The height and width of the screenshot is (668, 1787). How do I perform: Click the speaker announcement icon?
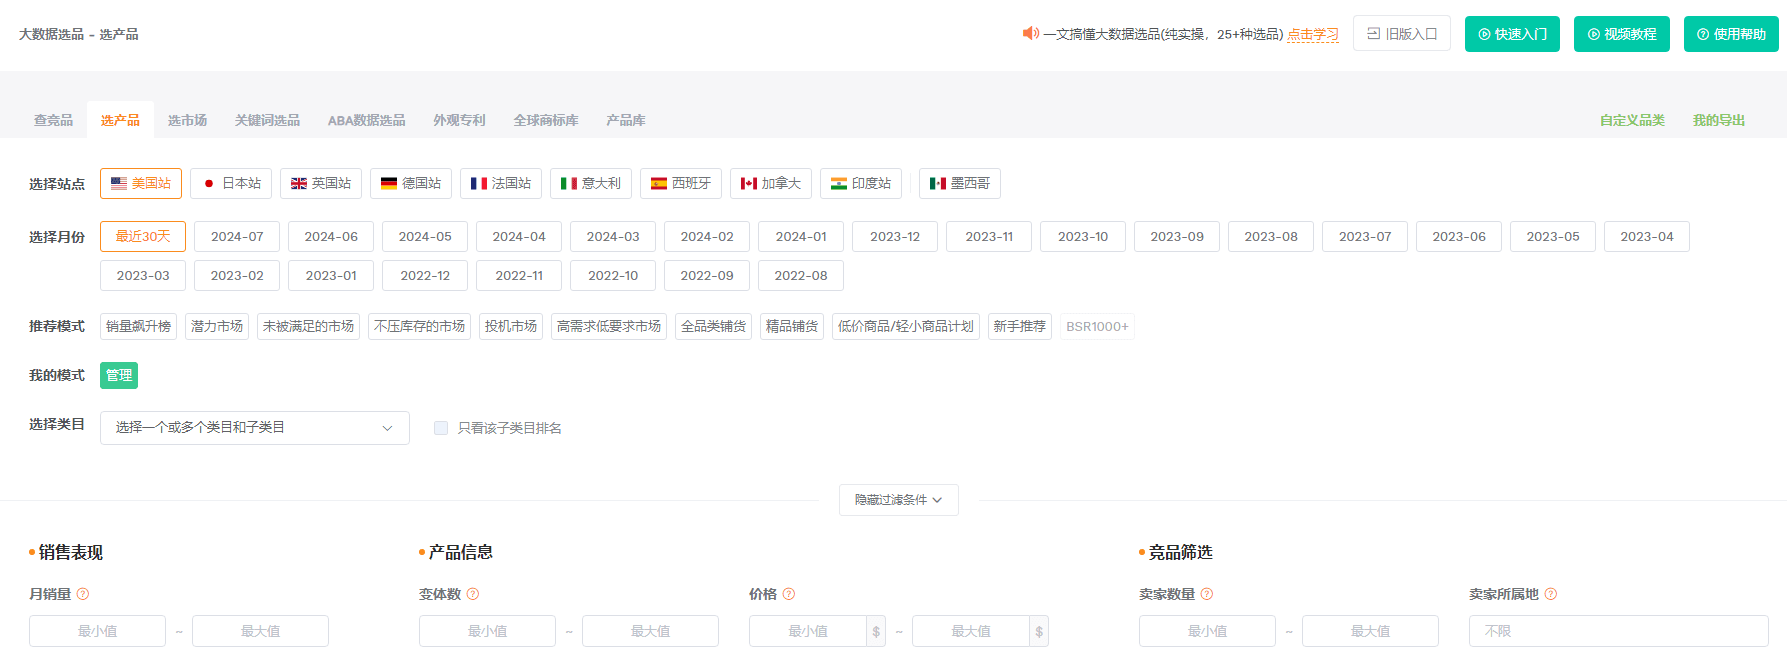coord(1031,33)
